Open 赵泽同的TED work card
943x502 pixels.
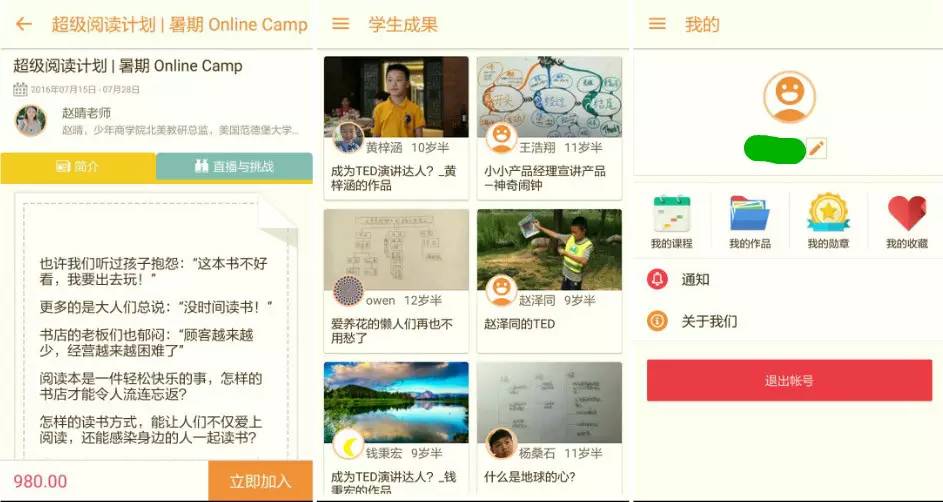tap(549, 281)
